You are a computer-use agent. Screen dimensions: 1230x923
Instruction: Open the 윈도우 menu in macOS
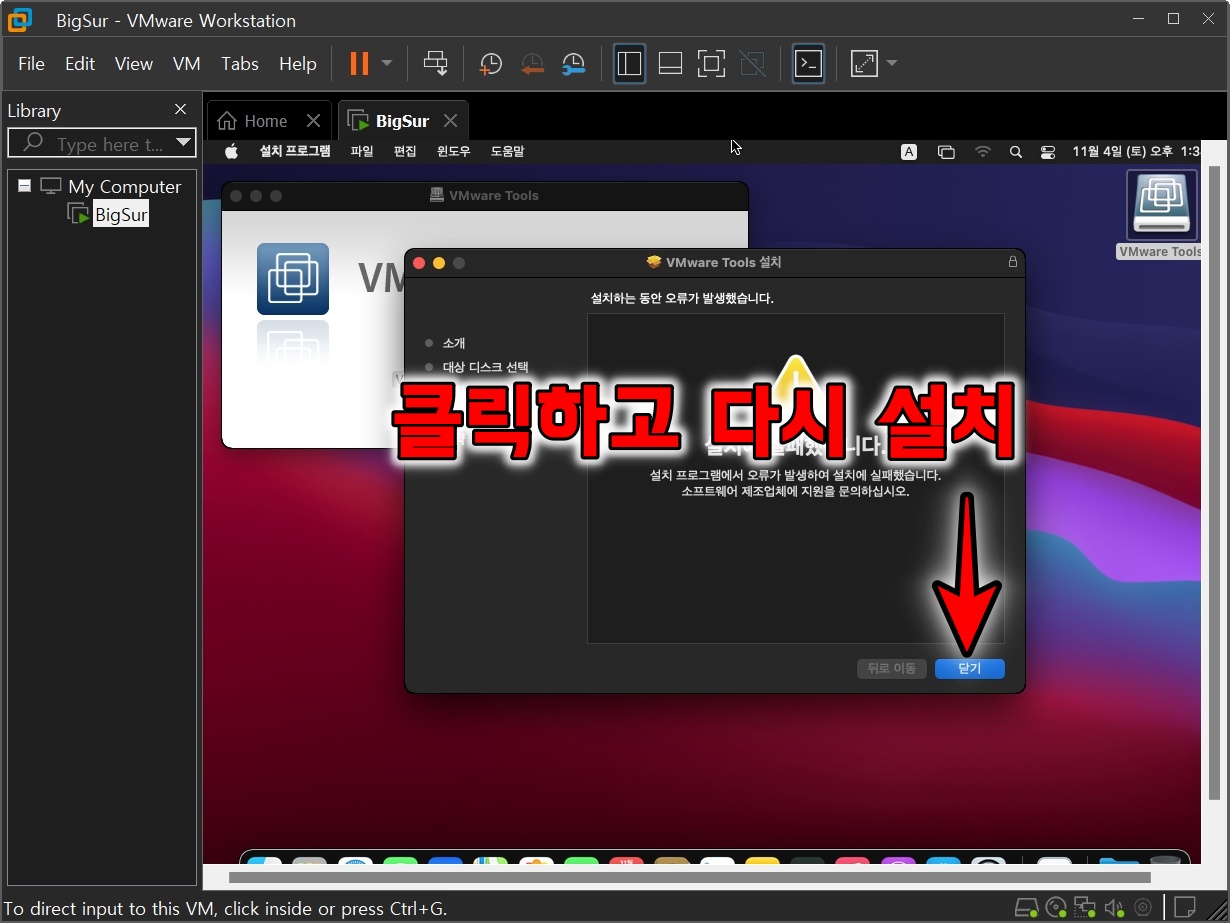[454, 152]
